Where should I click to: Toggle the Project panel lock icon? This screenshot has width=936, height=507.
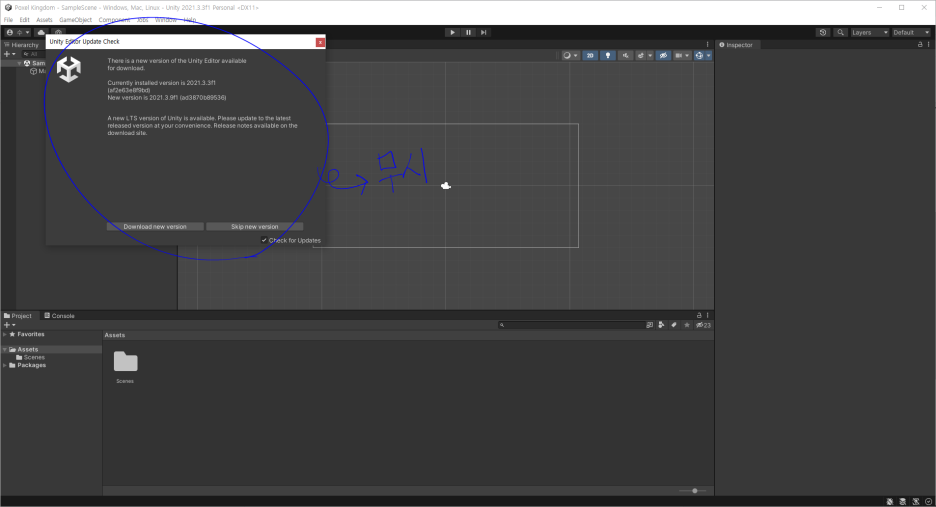coord(699,315)
